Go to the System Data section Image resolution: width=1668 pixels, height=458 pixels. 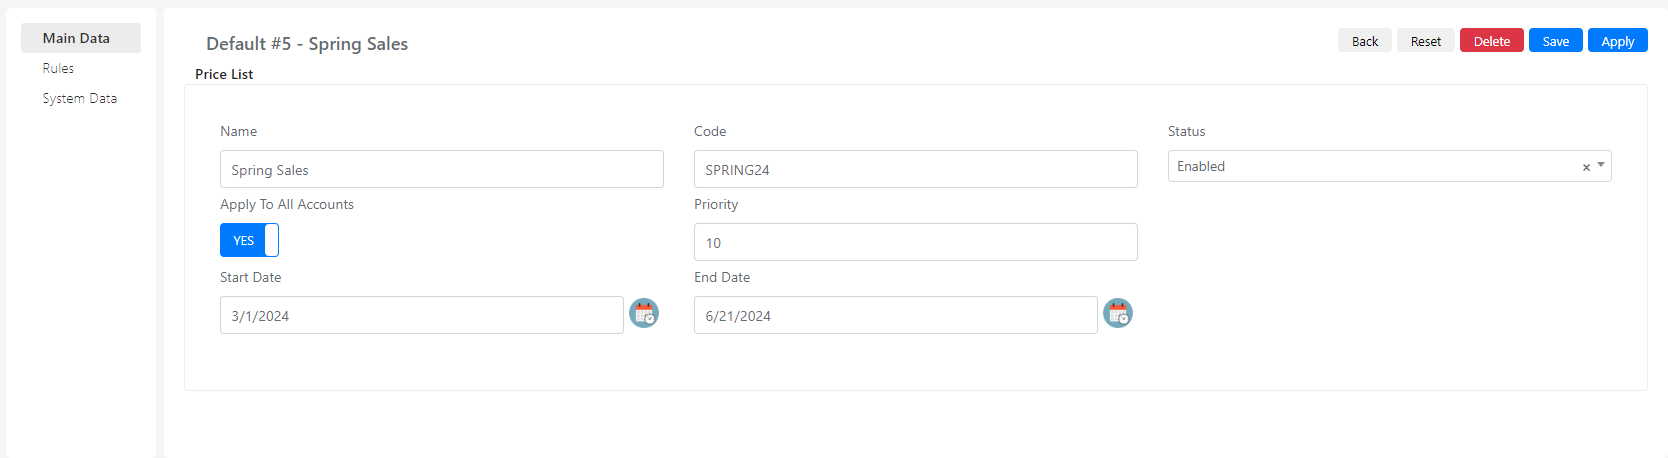[x=80, y=98]
